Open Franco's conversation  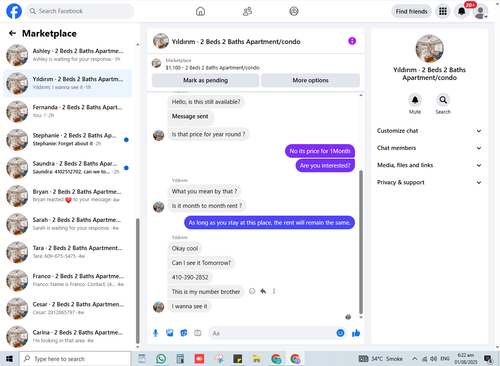[67, 280]
